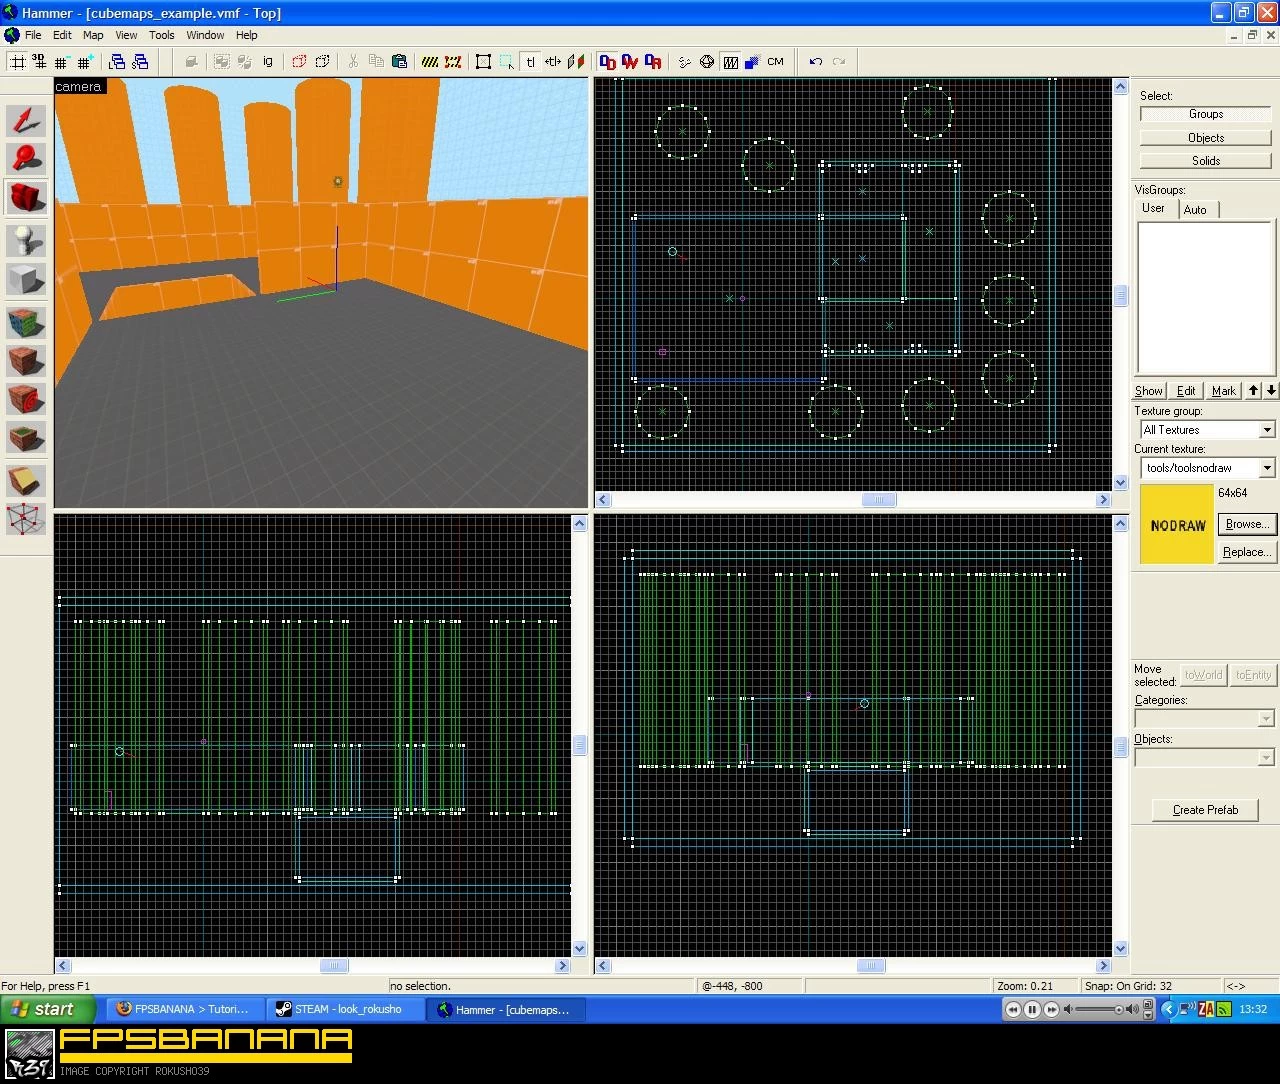
Task: Toggle texture lock (tl) button
Action: [x=530, y=62]
